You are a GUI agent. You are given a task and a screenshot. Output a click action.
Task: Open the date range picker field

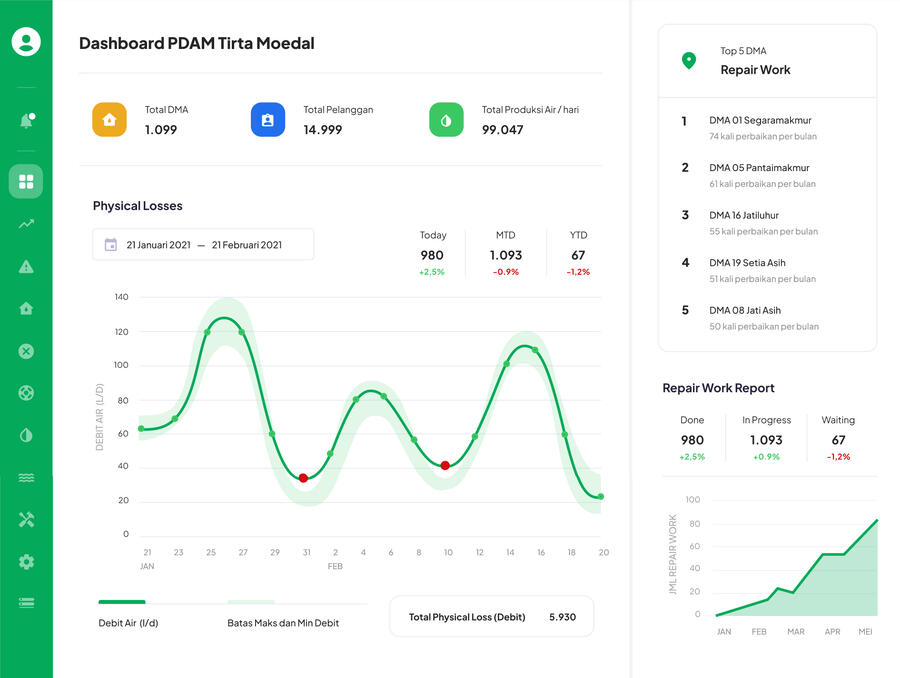point(203,245)
